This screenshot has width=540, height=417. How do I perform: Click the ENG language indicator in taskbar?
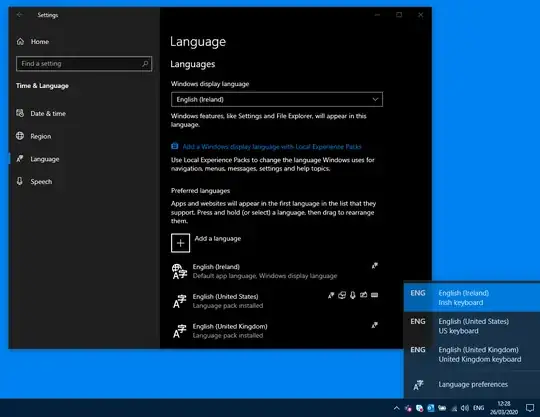(478, 408)
